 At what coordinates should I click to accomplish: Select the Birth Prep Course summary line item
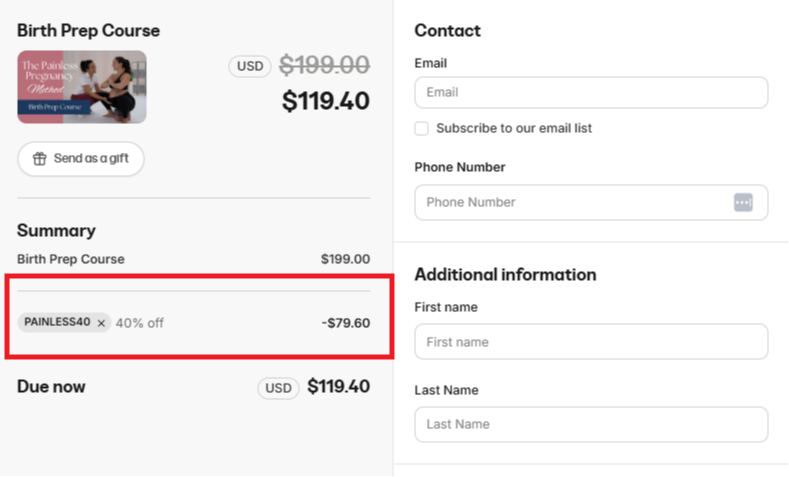click(x=71, y=259)
